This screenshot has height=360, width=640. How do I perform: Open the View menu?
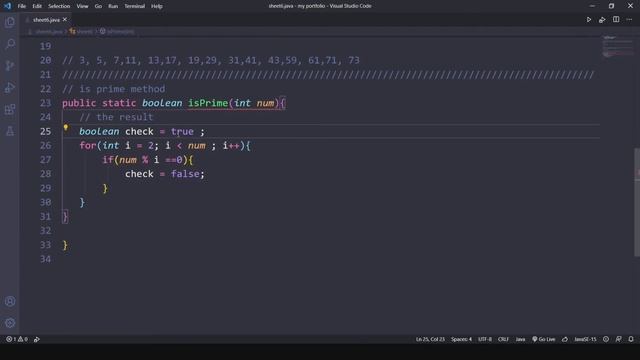coord(82,6)
